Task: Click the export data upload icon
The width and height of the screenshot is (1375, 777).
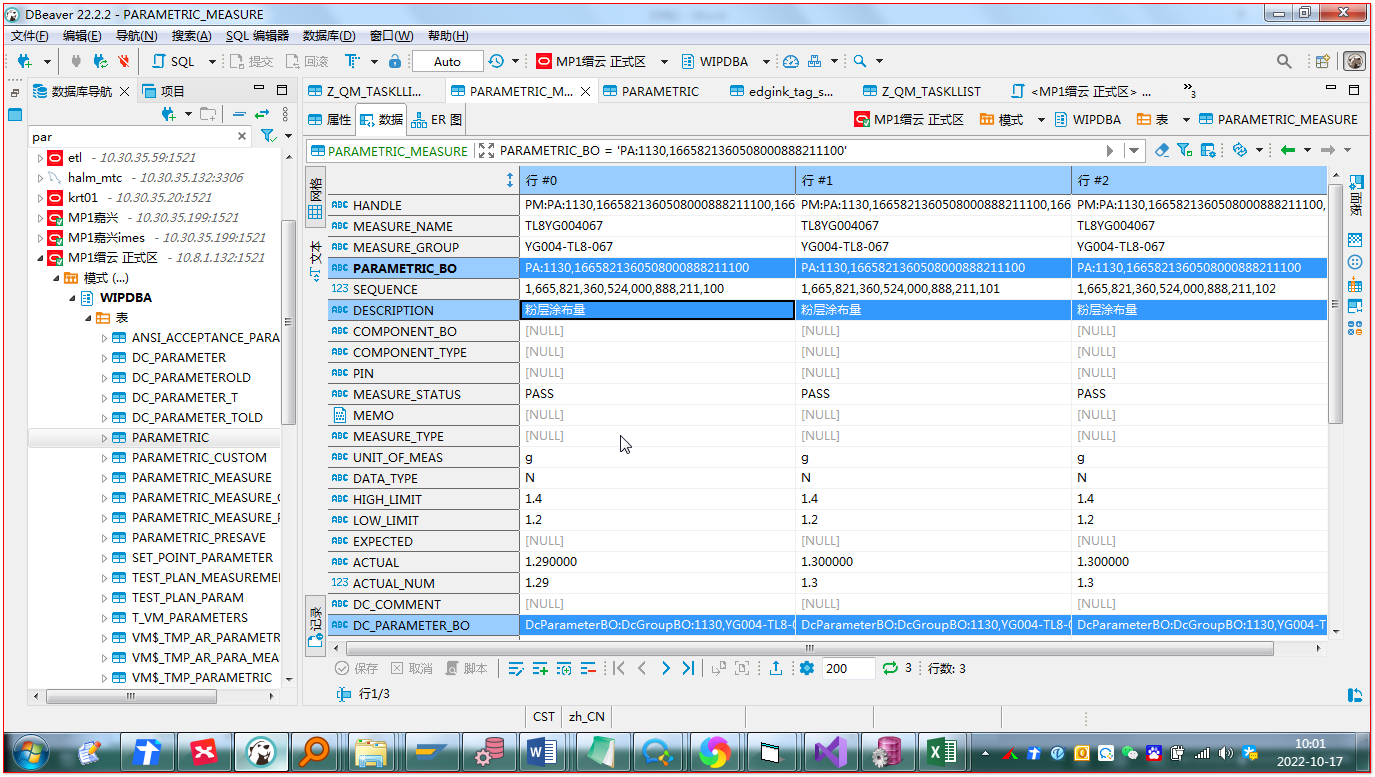Action: (775, 668)
